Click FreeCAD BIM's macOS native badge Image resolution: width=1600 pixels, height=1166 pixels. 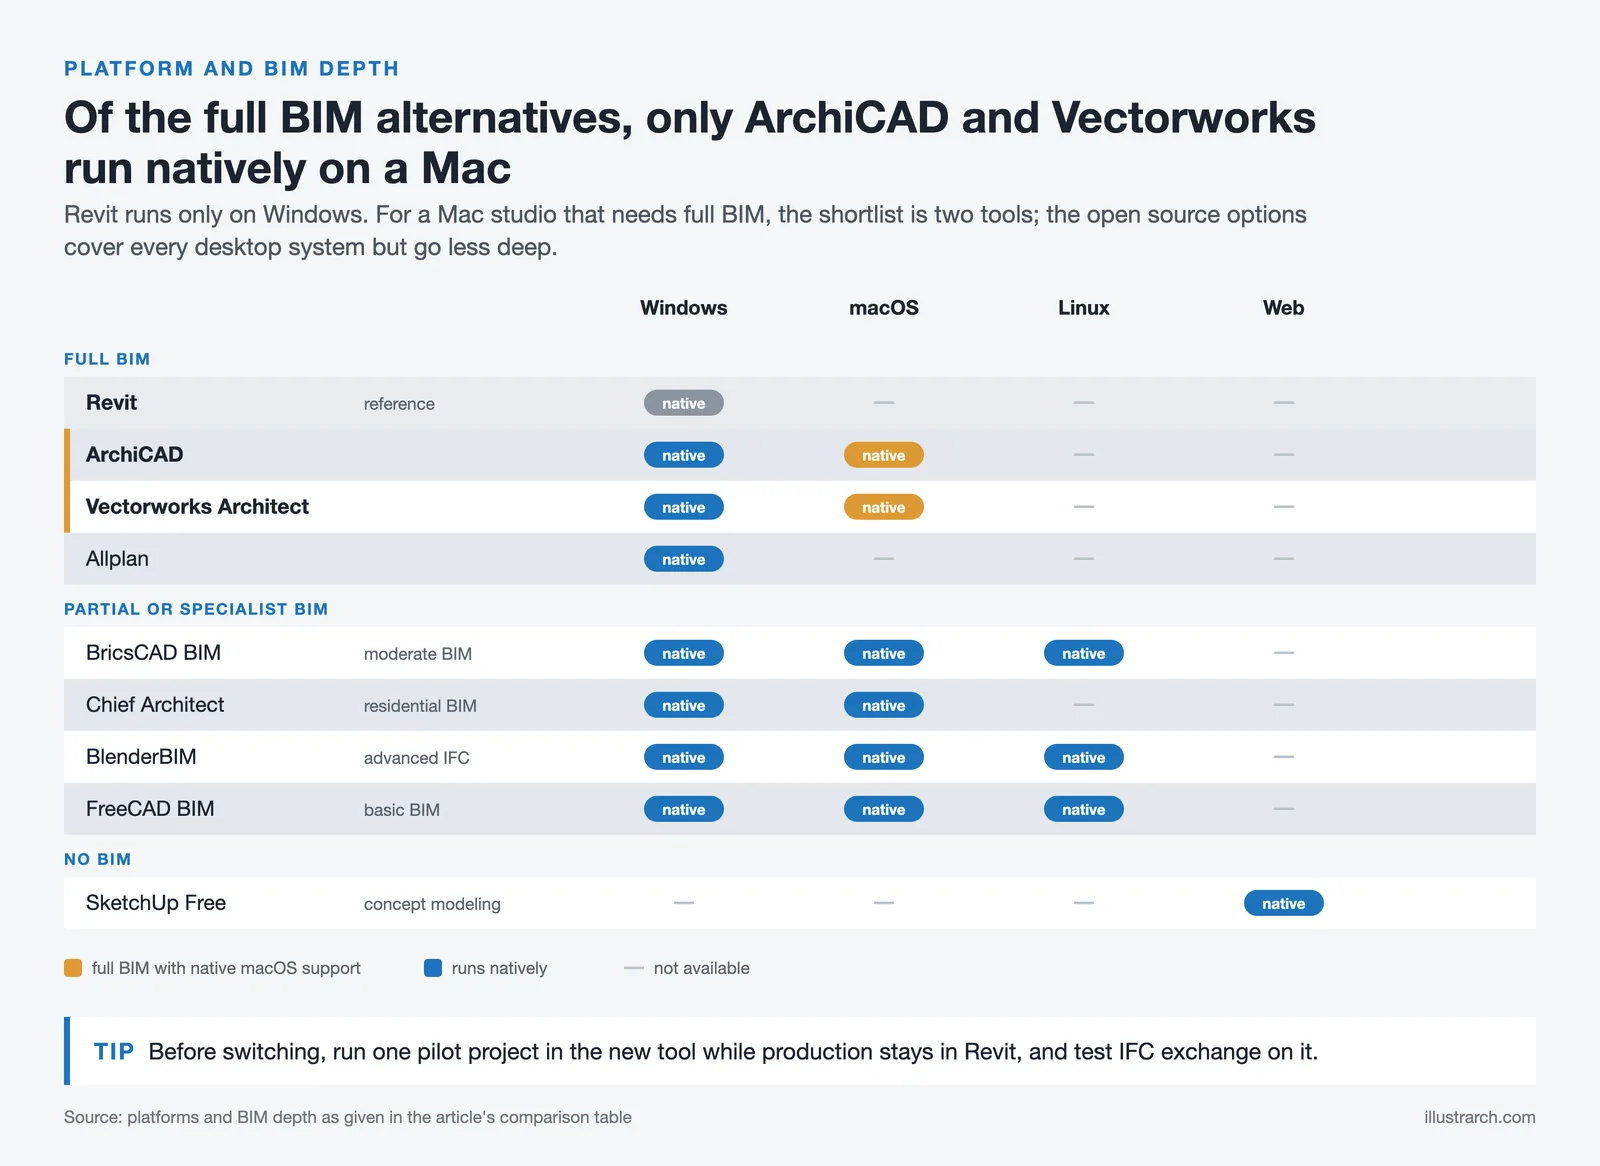pyautogui.click(x=884, y=809)
